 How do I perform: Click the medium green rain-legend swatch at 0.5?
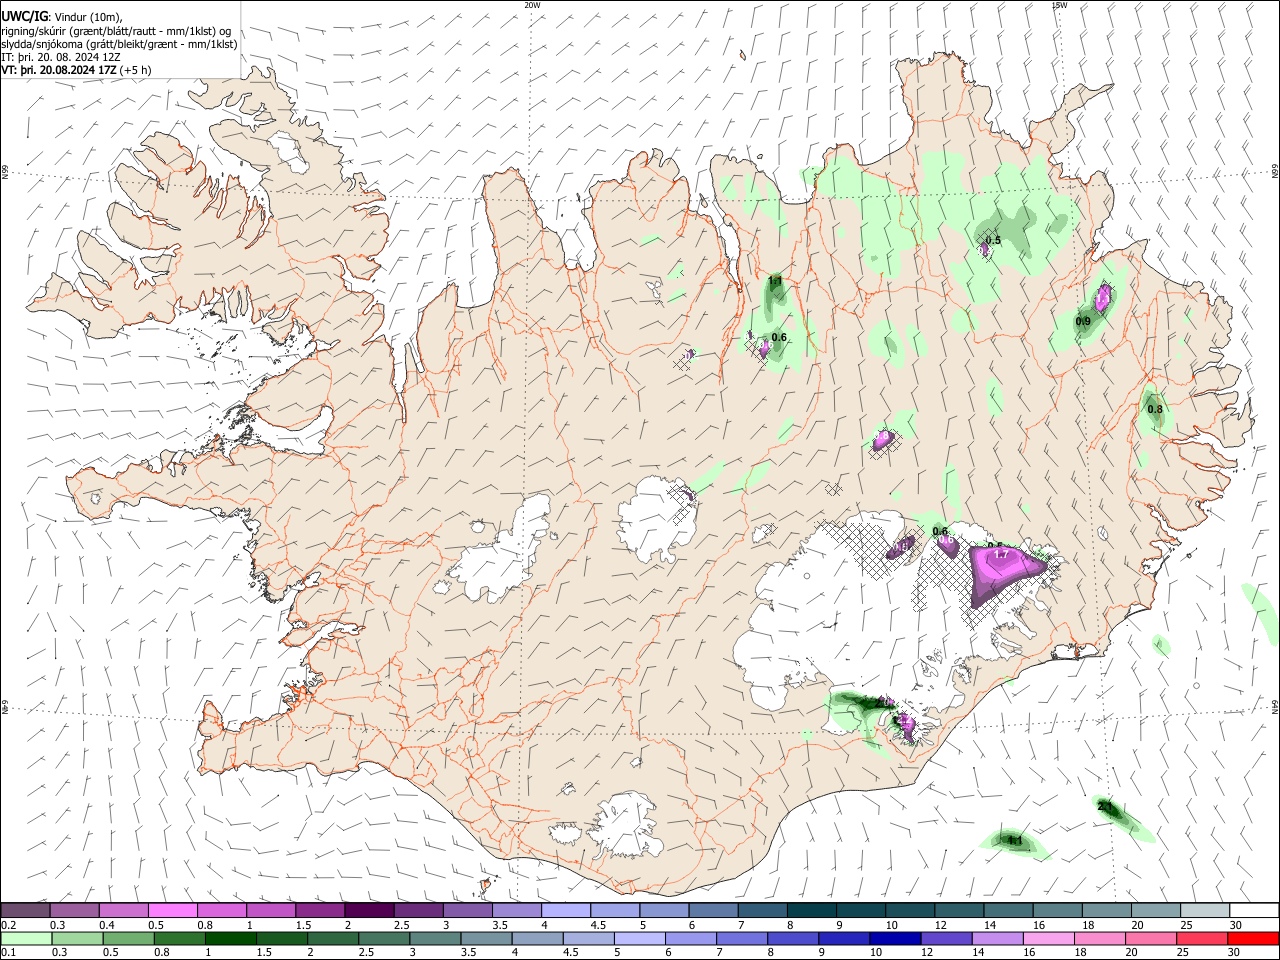tap(128, 938)
